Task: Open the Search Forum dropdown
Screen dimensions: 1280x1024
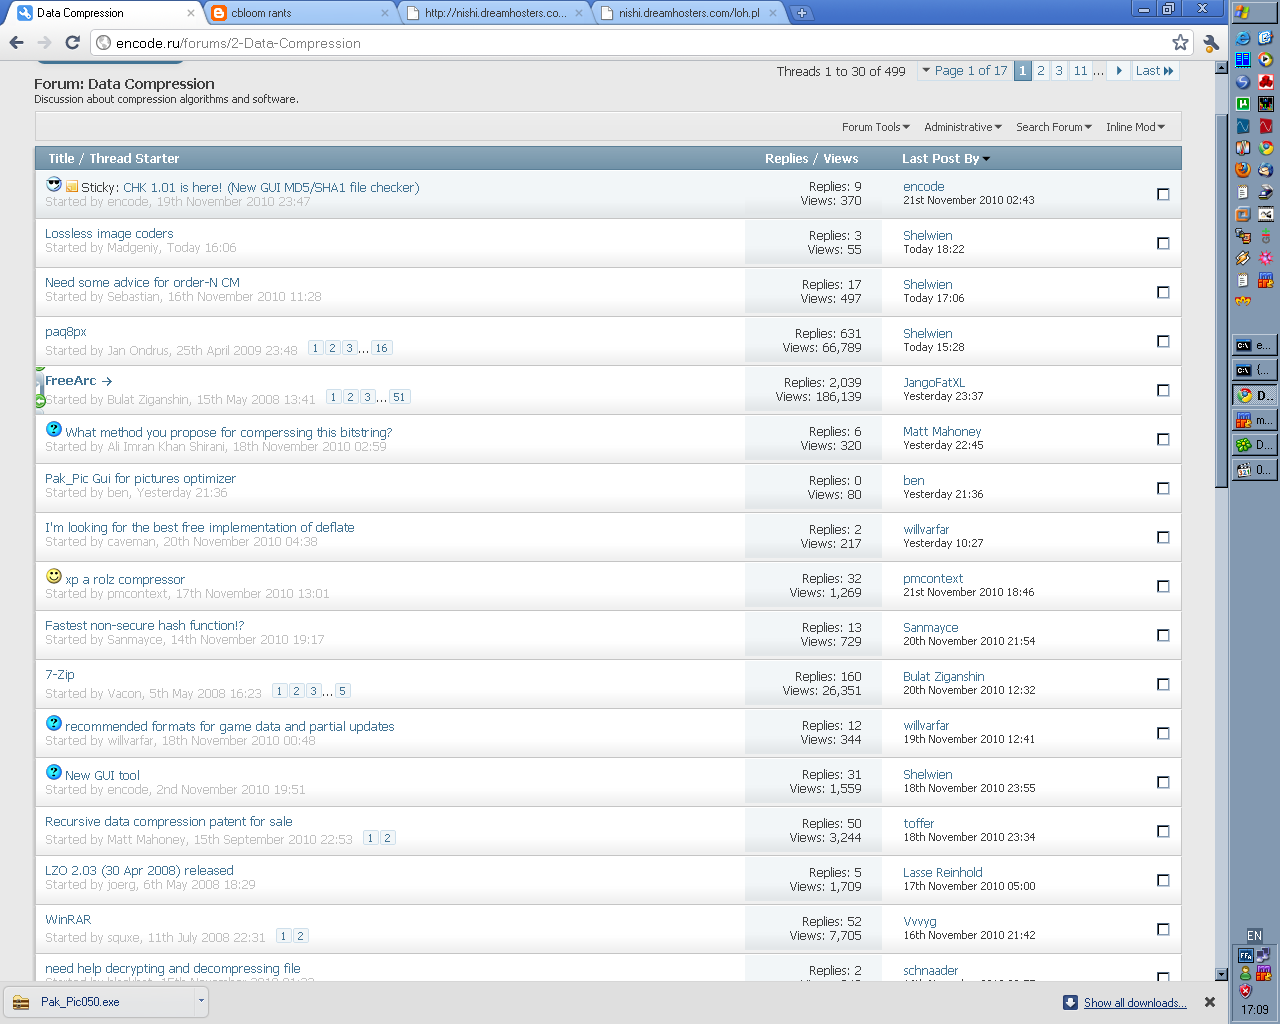Action: [x=1053, y=127]
